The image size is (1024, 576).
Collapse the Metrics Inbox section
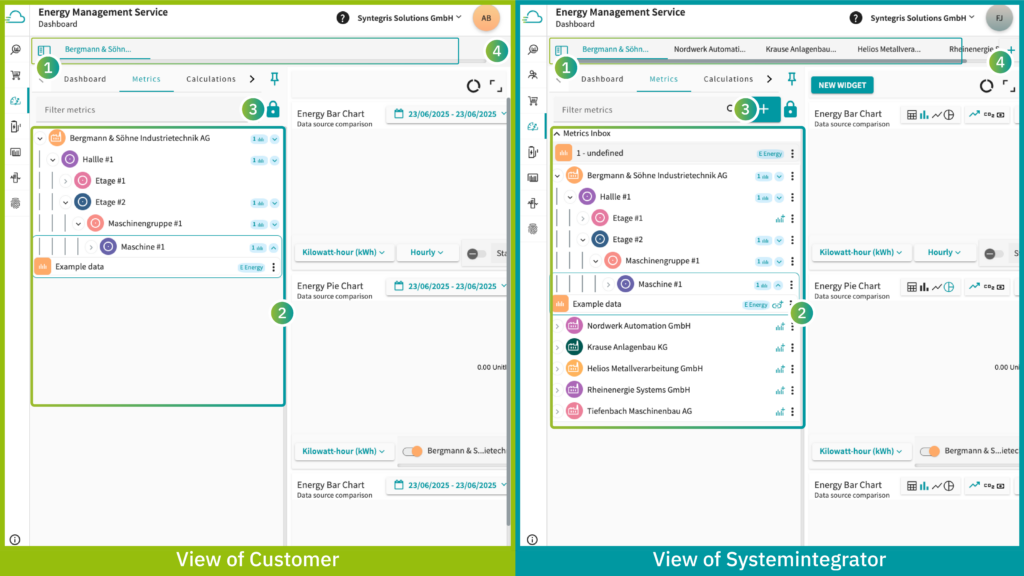coord(557,133)
